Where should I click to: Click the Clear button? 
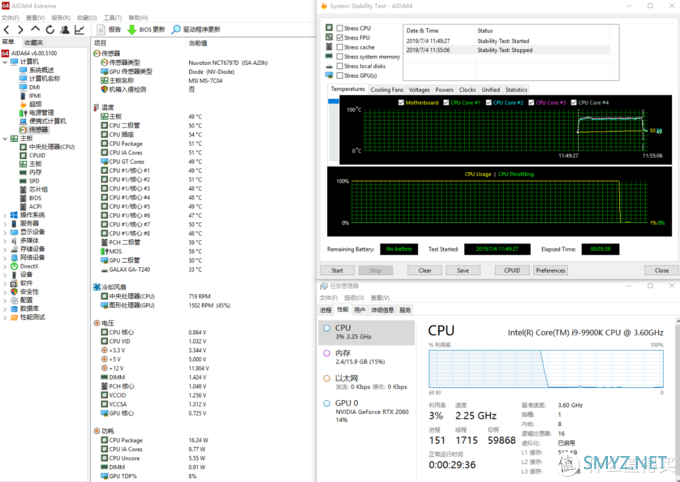pyautogui.click(x=425, y=270)
